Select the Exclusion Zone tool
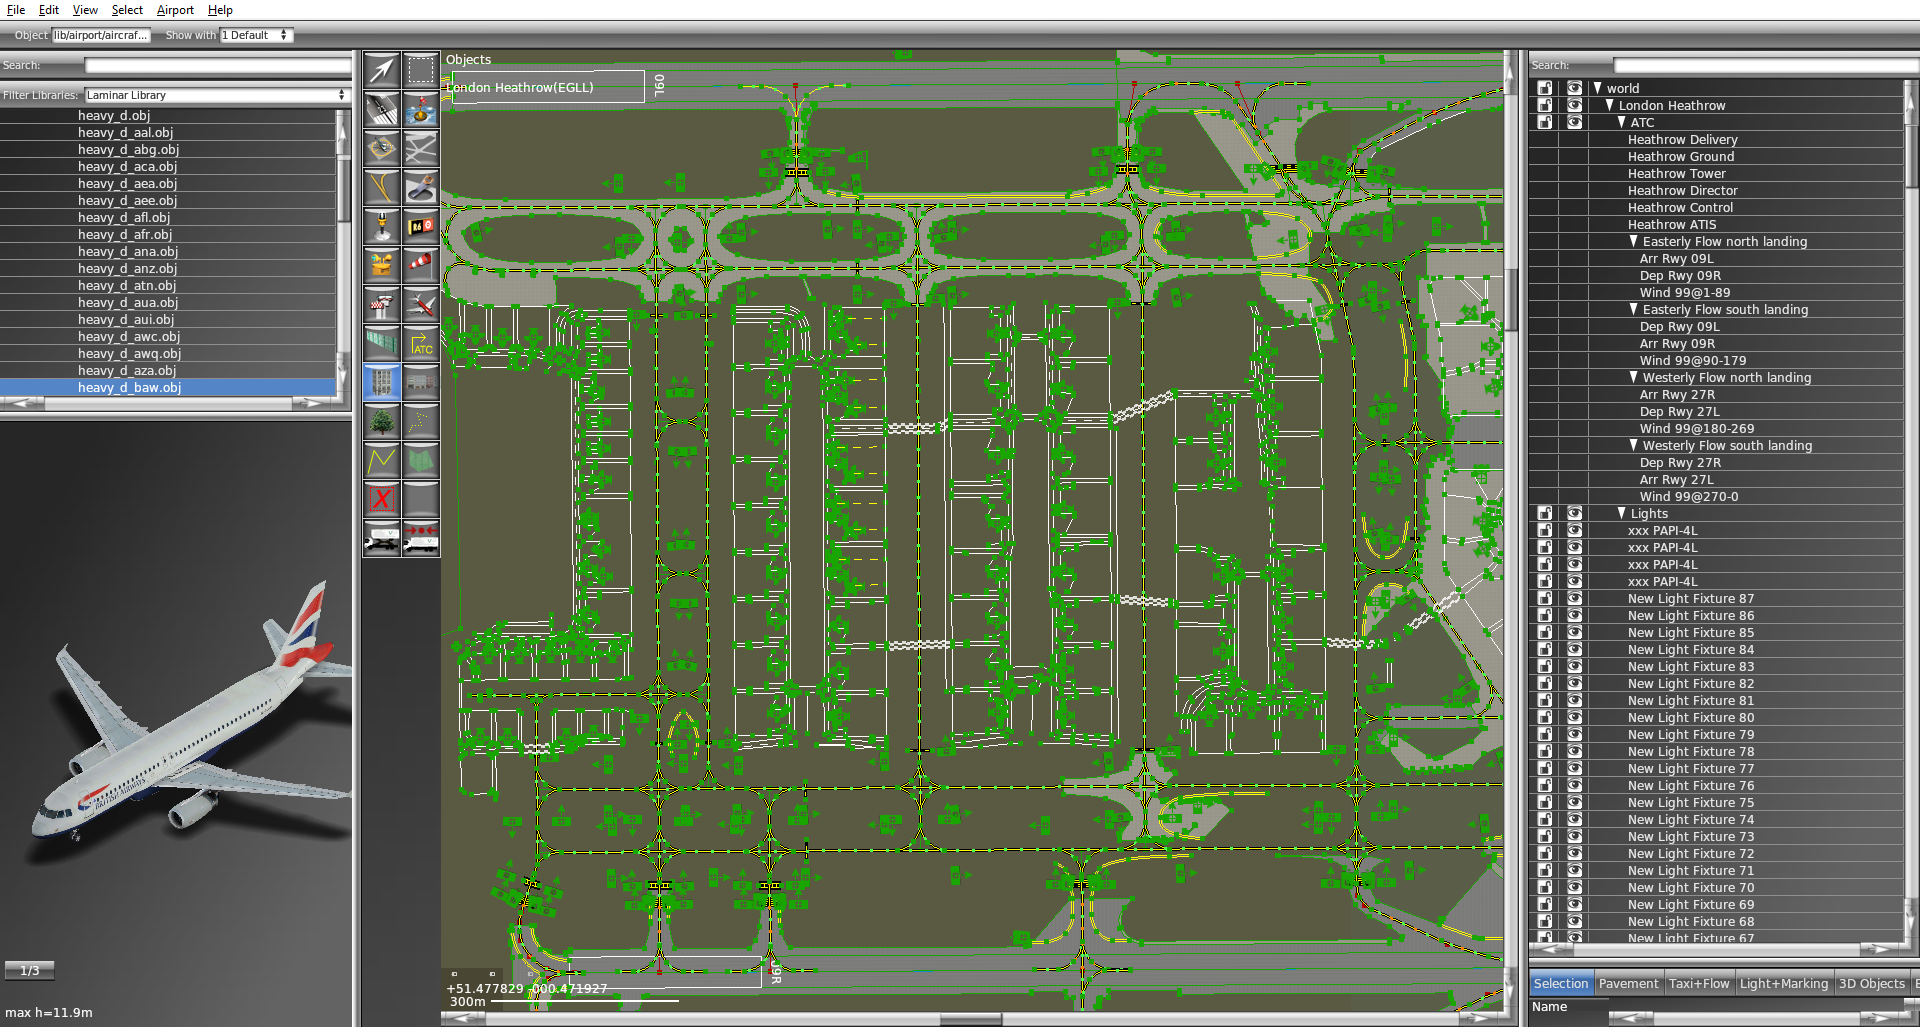 click(x=381, y=497)
